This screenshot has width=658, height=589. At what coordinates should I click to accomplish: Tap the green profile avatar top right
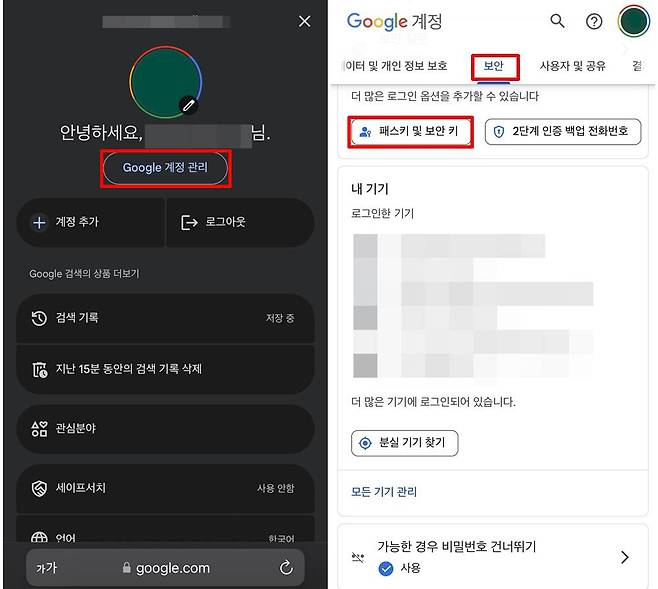(634, 21)
